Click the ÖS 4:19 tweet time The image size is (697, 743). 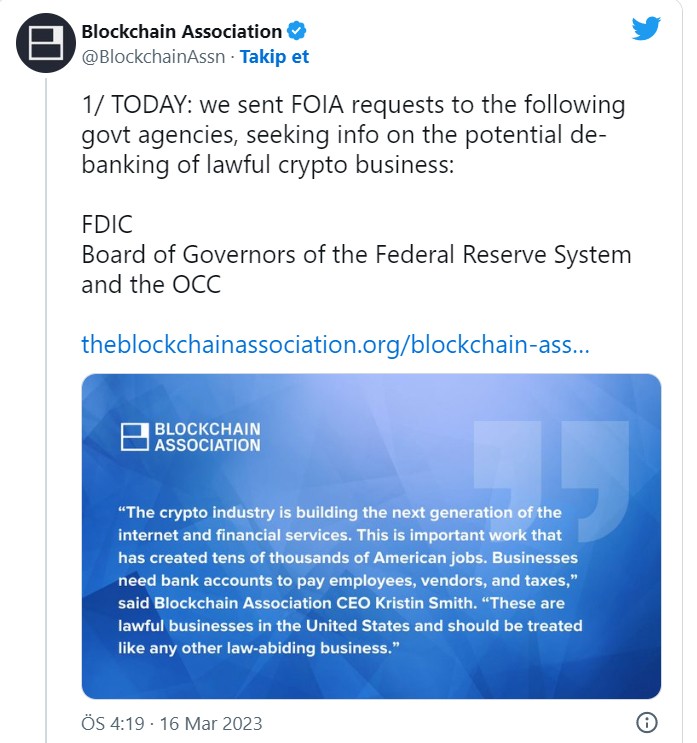113,723
